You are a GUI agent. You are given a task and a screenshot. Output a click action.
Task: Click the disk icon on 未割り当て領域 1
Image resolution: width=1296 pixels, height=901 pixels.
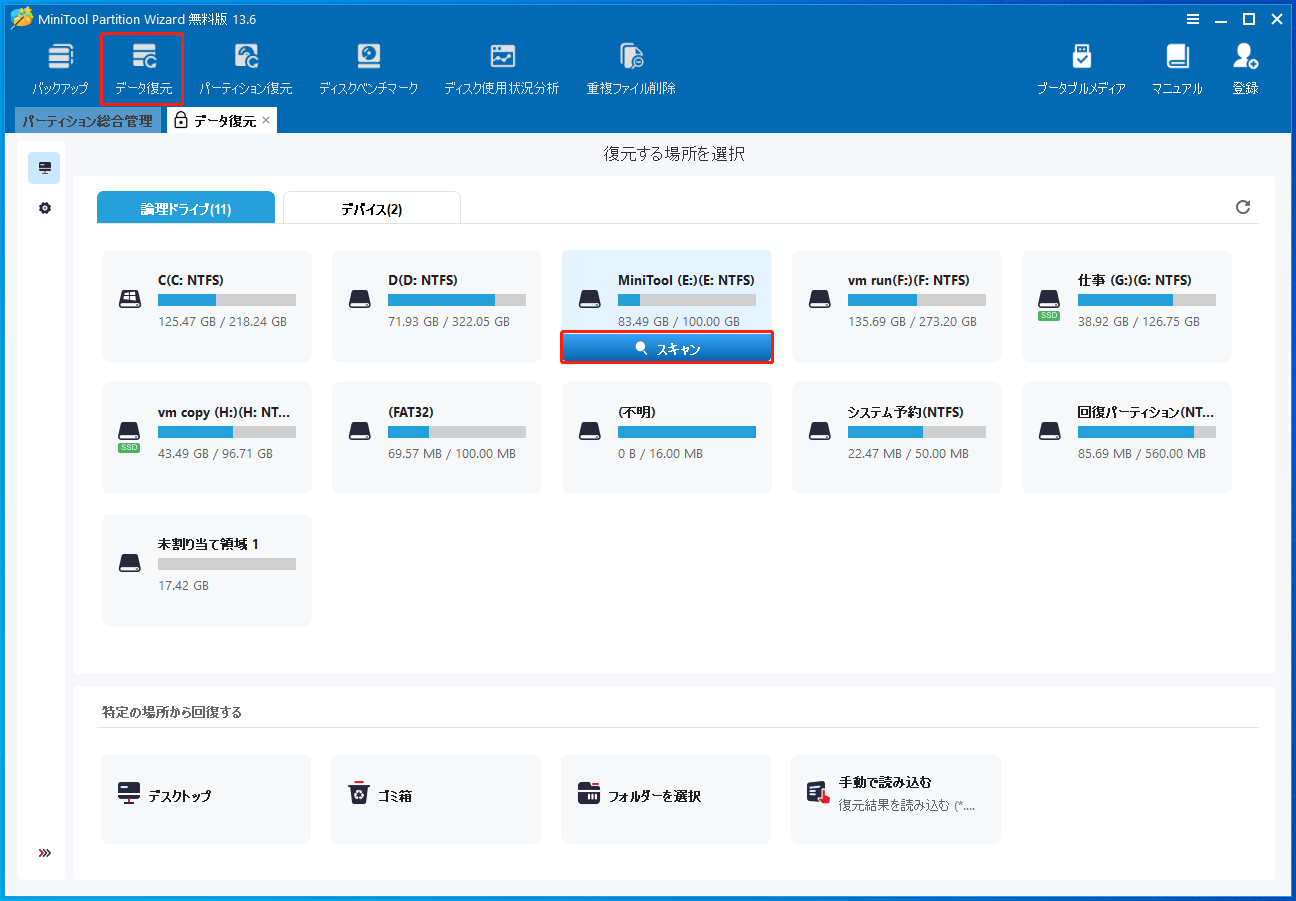tap(130, 562)
